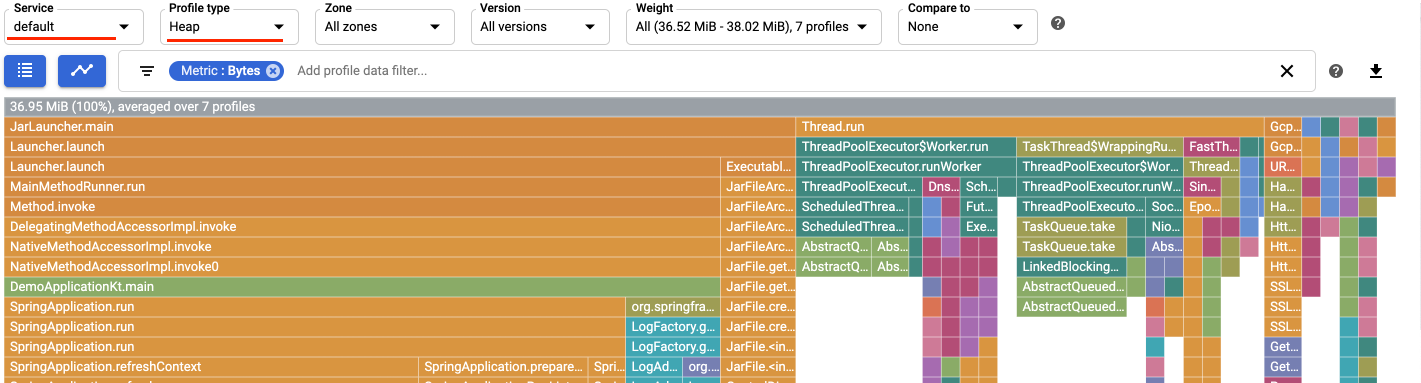The image size is (1421, 383).
Task: Open the Weight profiles dropdown
Action: pos(754,27)
